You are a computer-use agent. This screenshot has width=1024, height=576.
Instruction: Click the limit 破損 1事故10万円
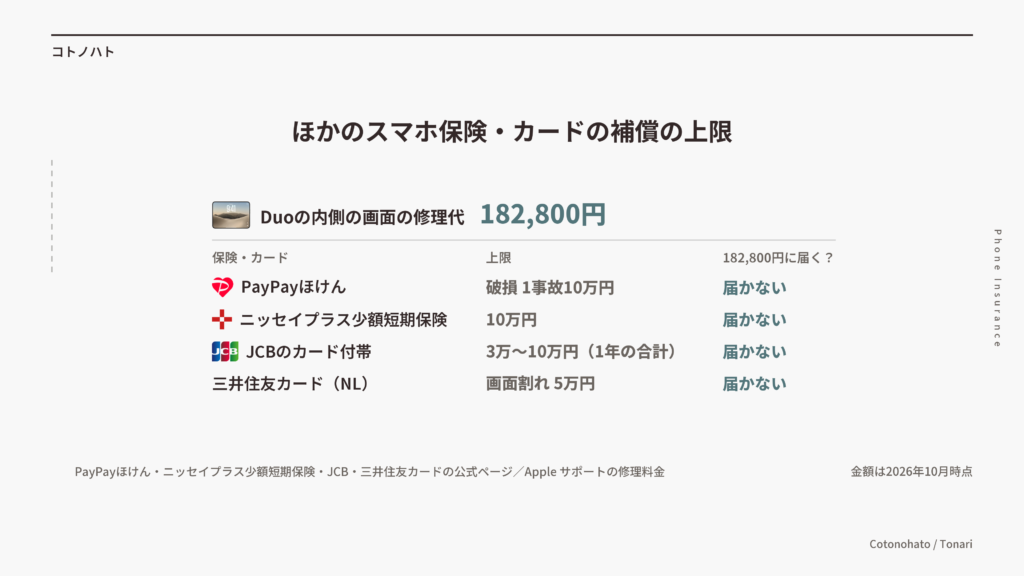click(x=550, y=287)
